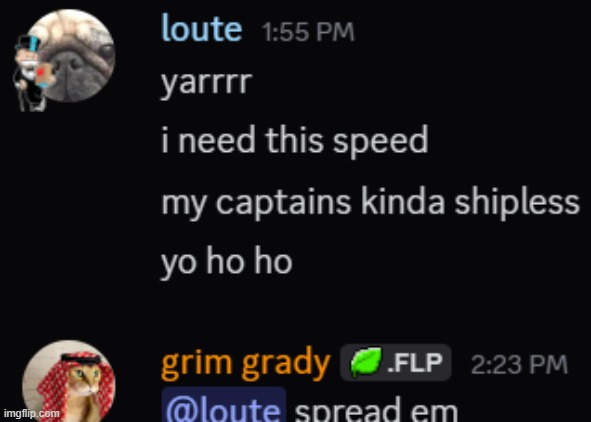Image resolution: width=591 pixels, height=422 pixels.
Task: Open the @loute mention
Action: click(224, 407)
